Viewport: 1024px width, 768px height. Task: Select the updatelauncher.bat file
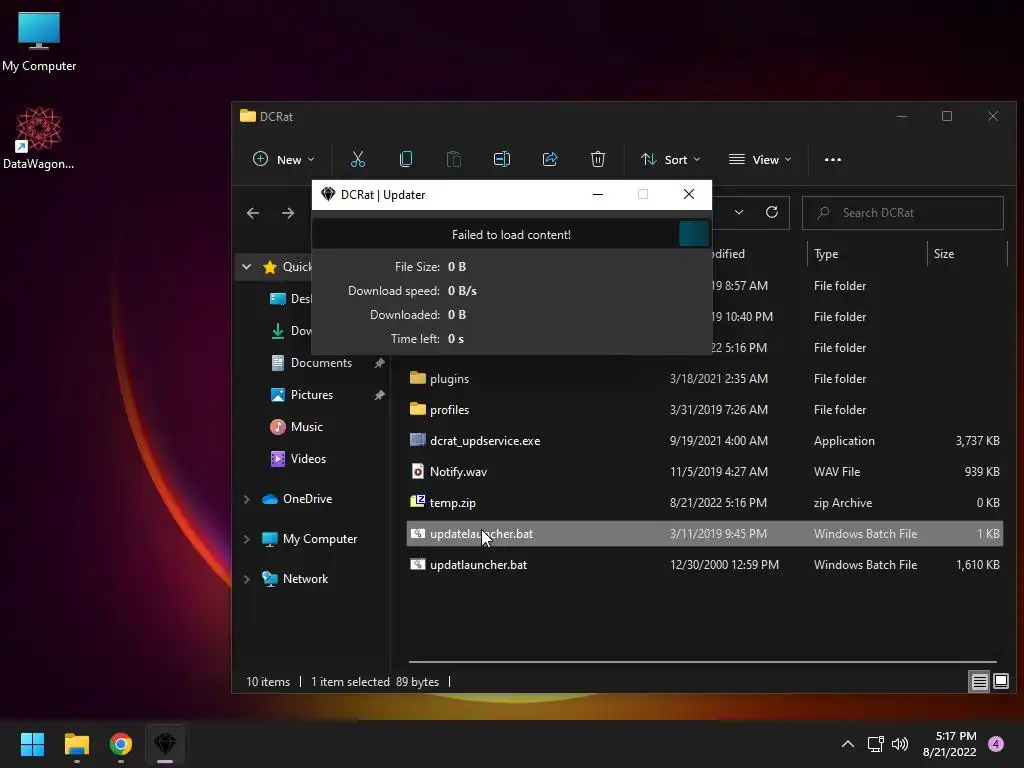click(704, 534)
